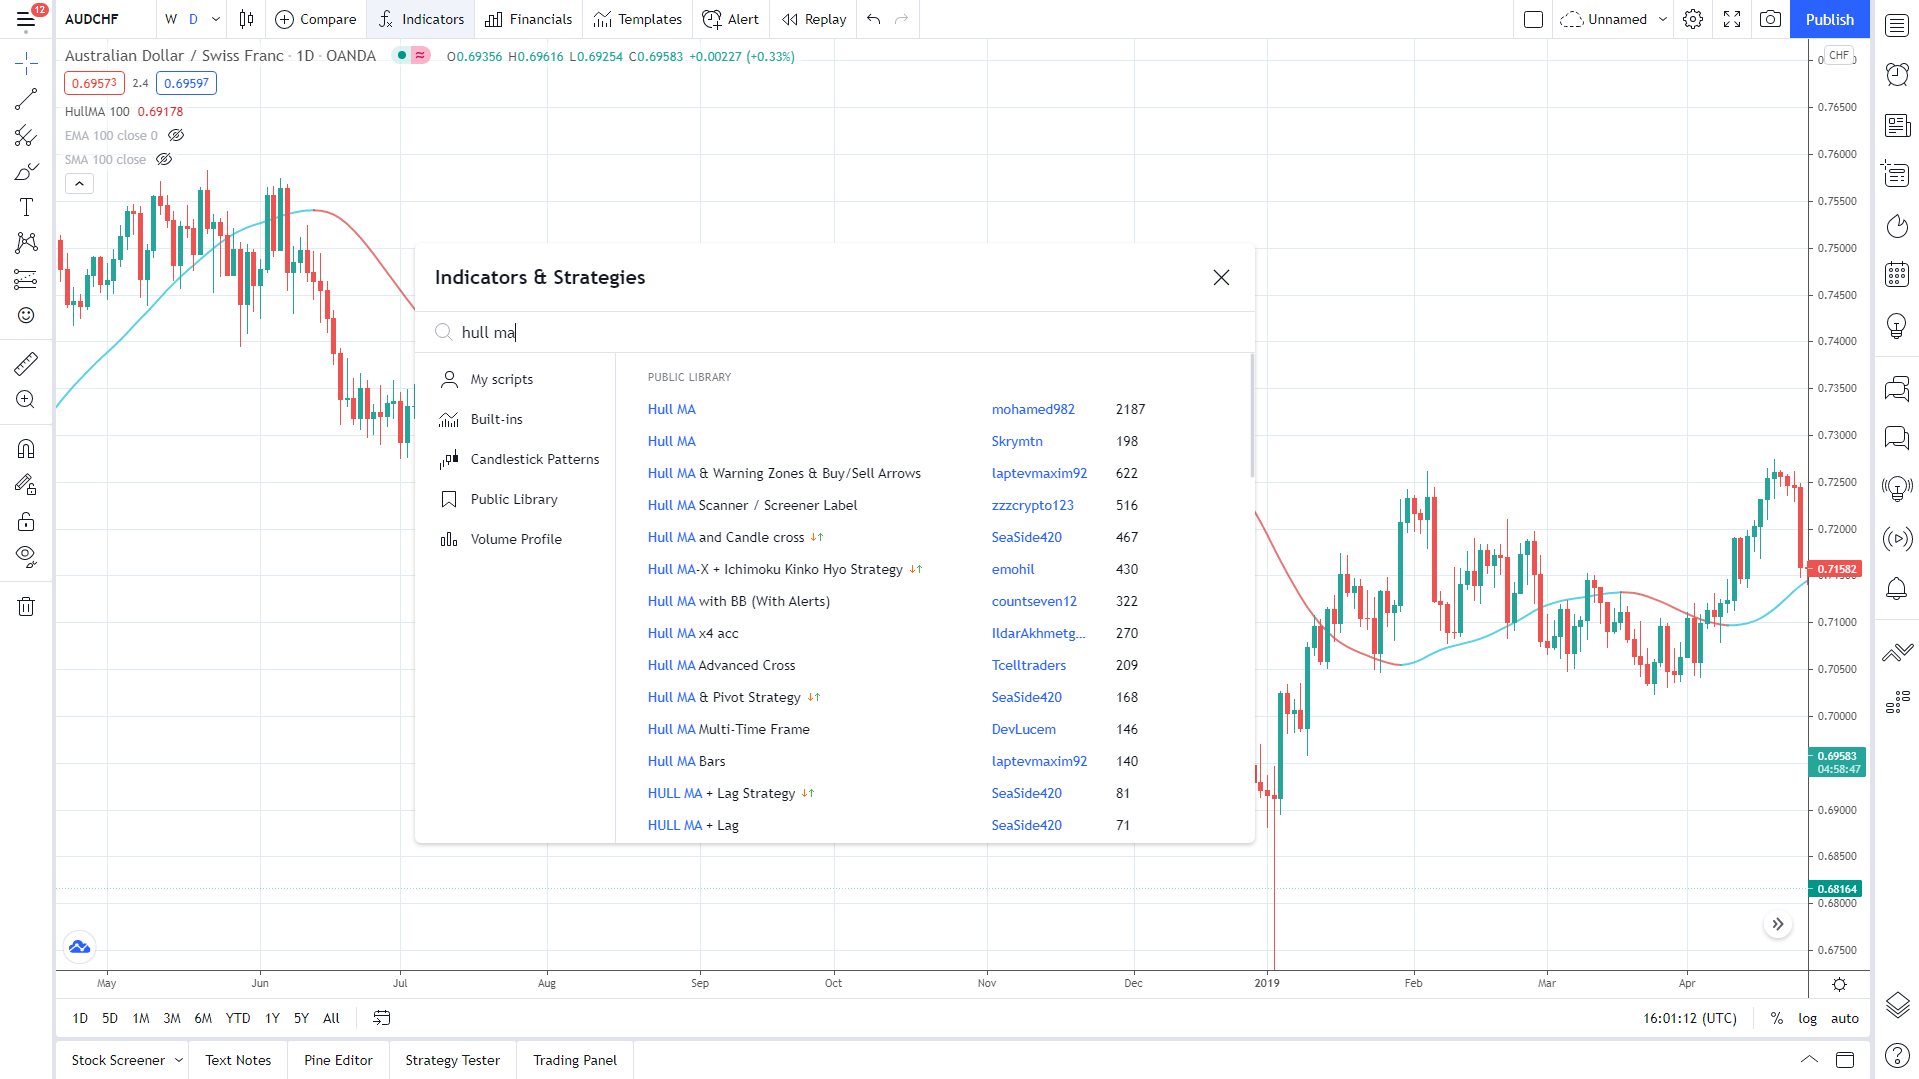Show the hidden SMA 100 indicator
Image resolution: width=1919 pixels, height=1079 pixels.
(164, 159)
